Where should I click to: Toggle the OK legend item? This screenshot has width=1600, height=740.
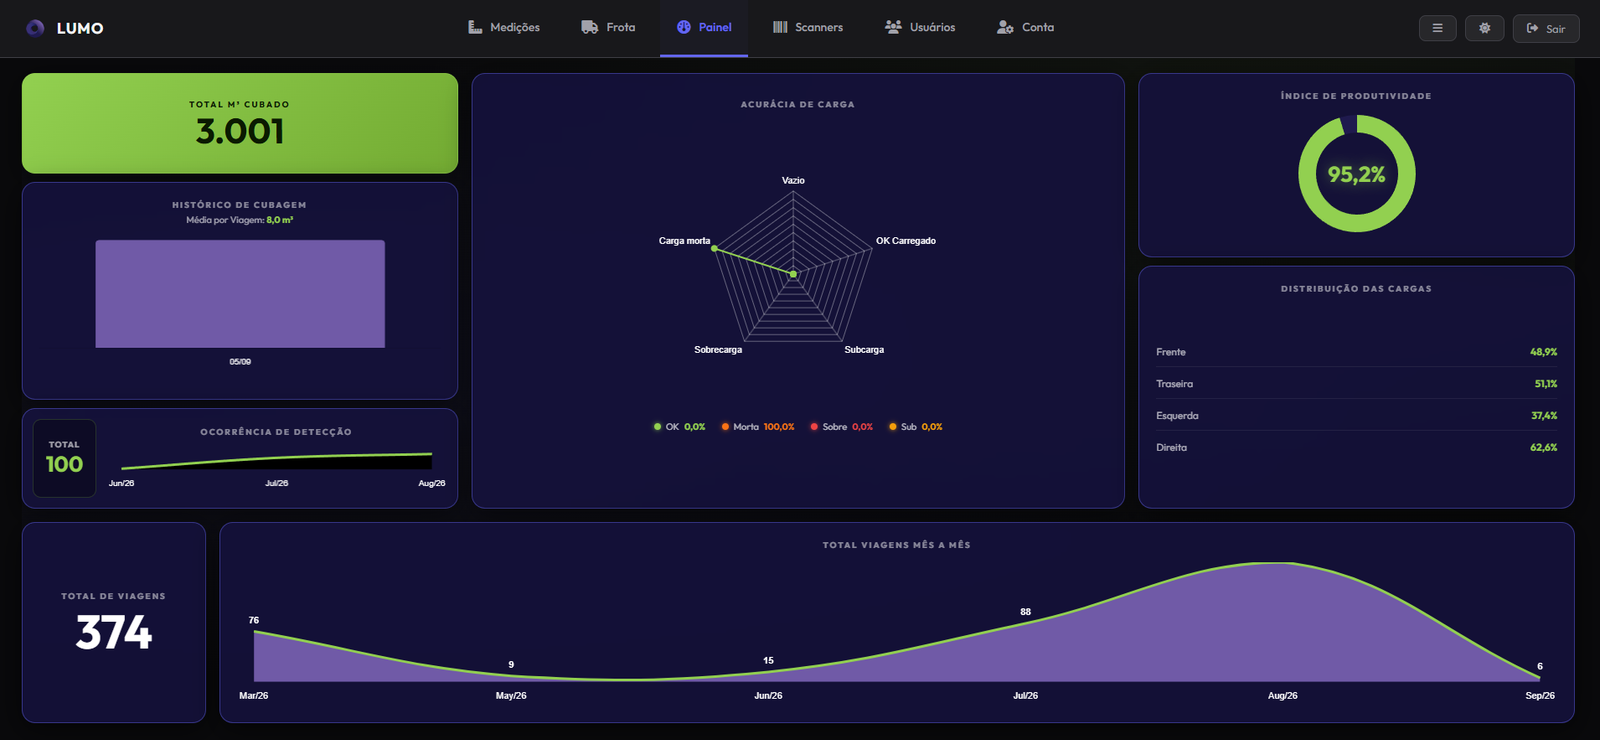tap(679, 427)
